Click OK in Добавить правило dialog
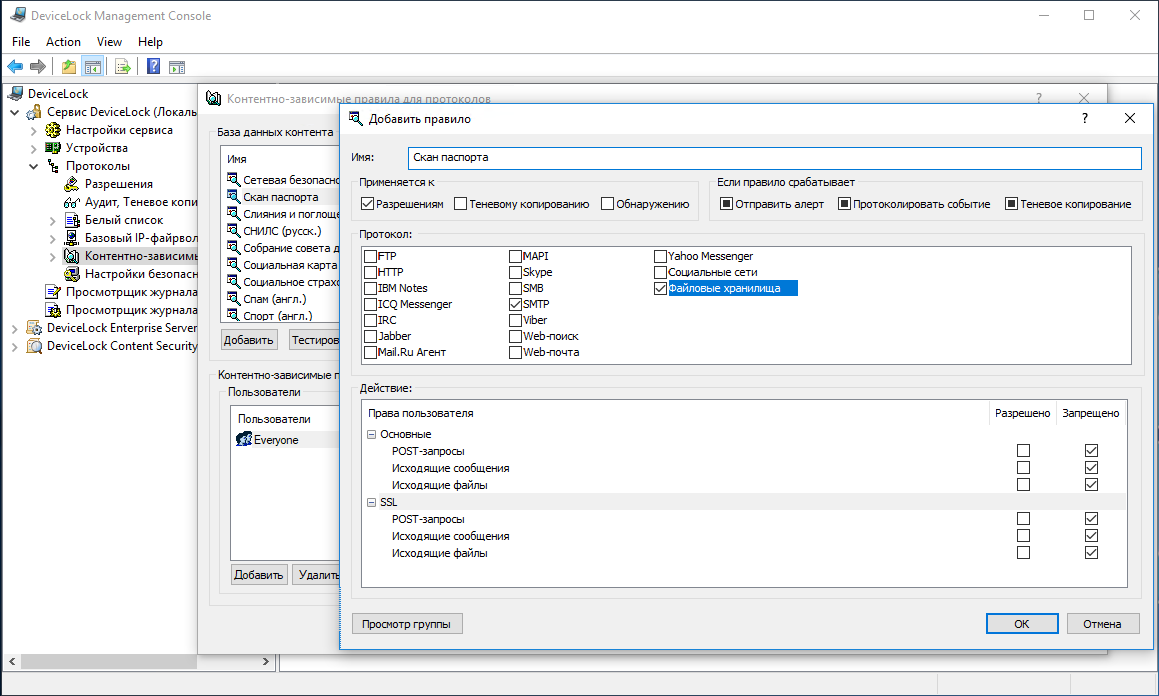 tap(1022, 624)
